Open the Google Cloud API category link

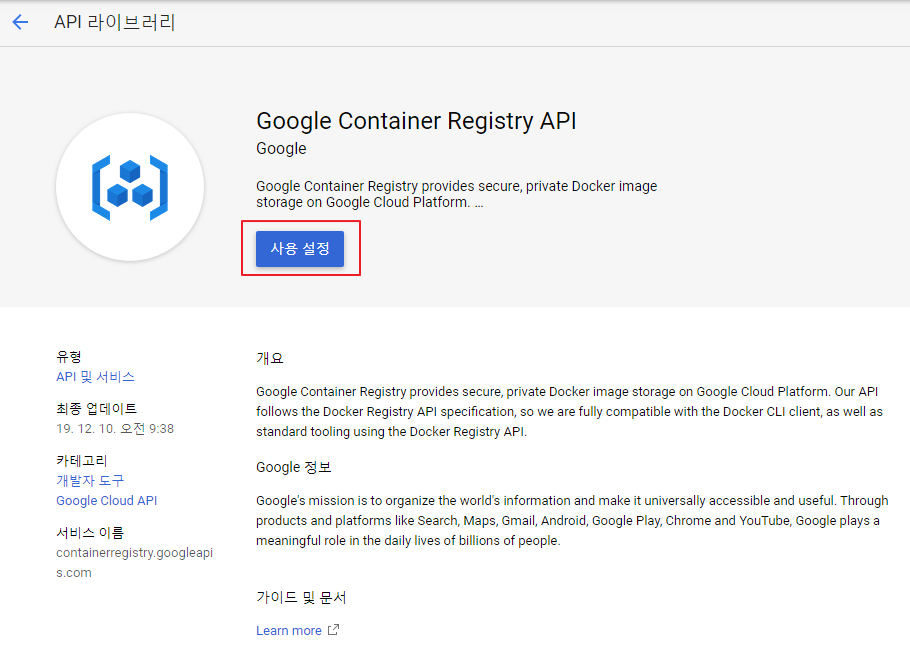107,500
